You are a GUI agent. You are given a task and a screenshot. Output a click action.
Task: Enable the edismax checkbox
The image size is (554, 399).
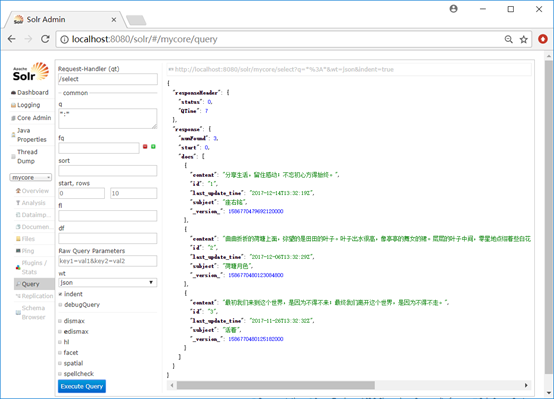(x=60, y=332)
